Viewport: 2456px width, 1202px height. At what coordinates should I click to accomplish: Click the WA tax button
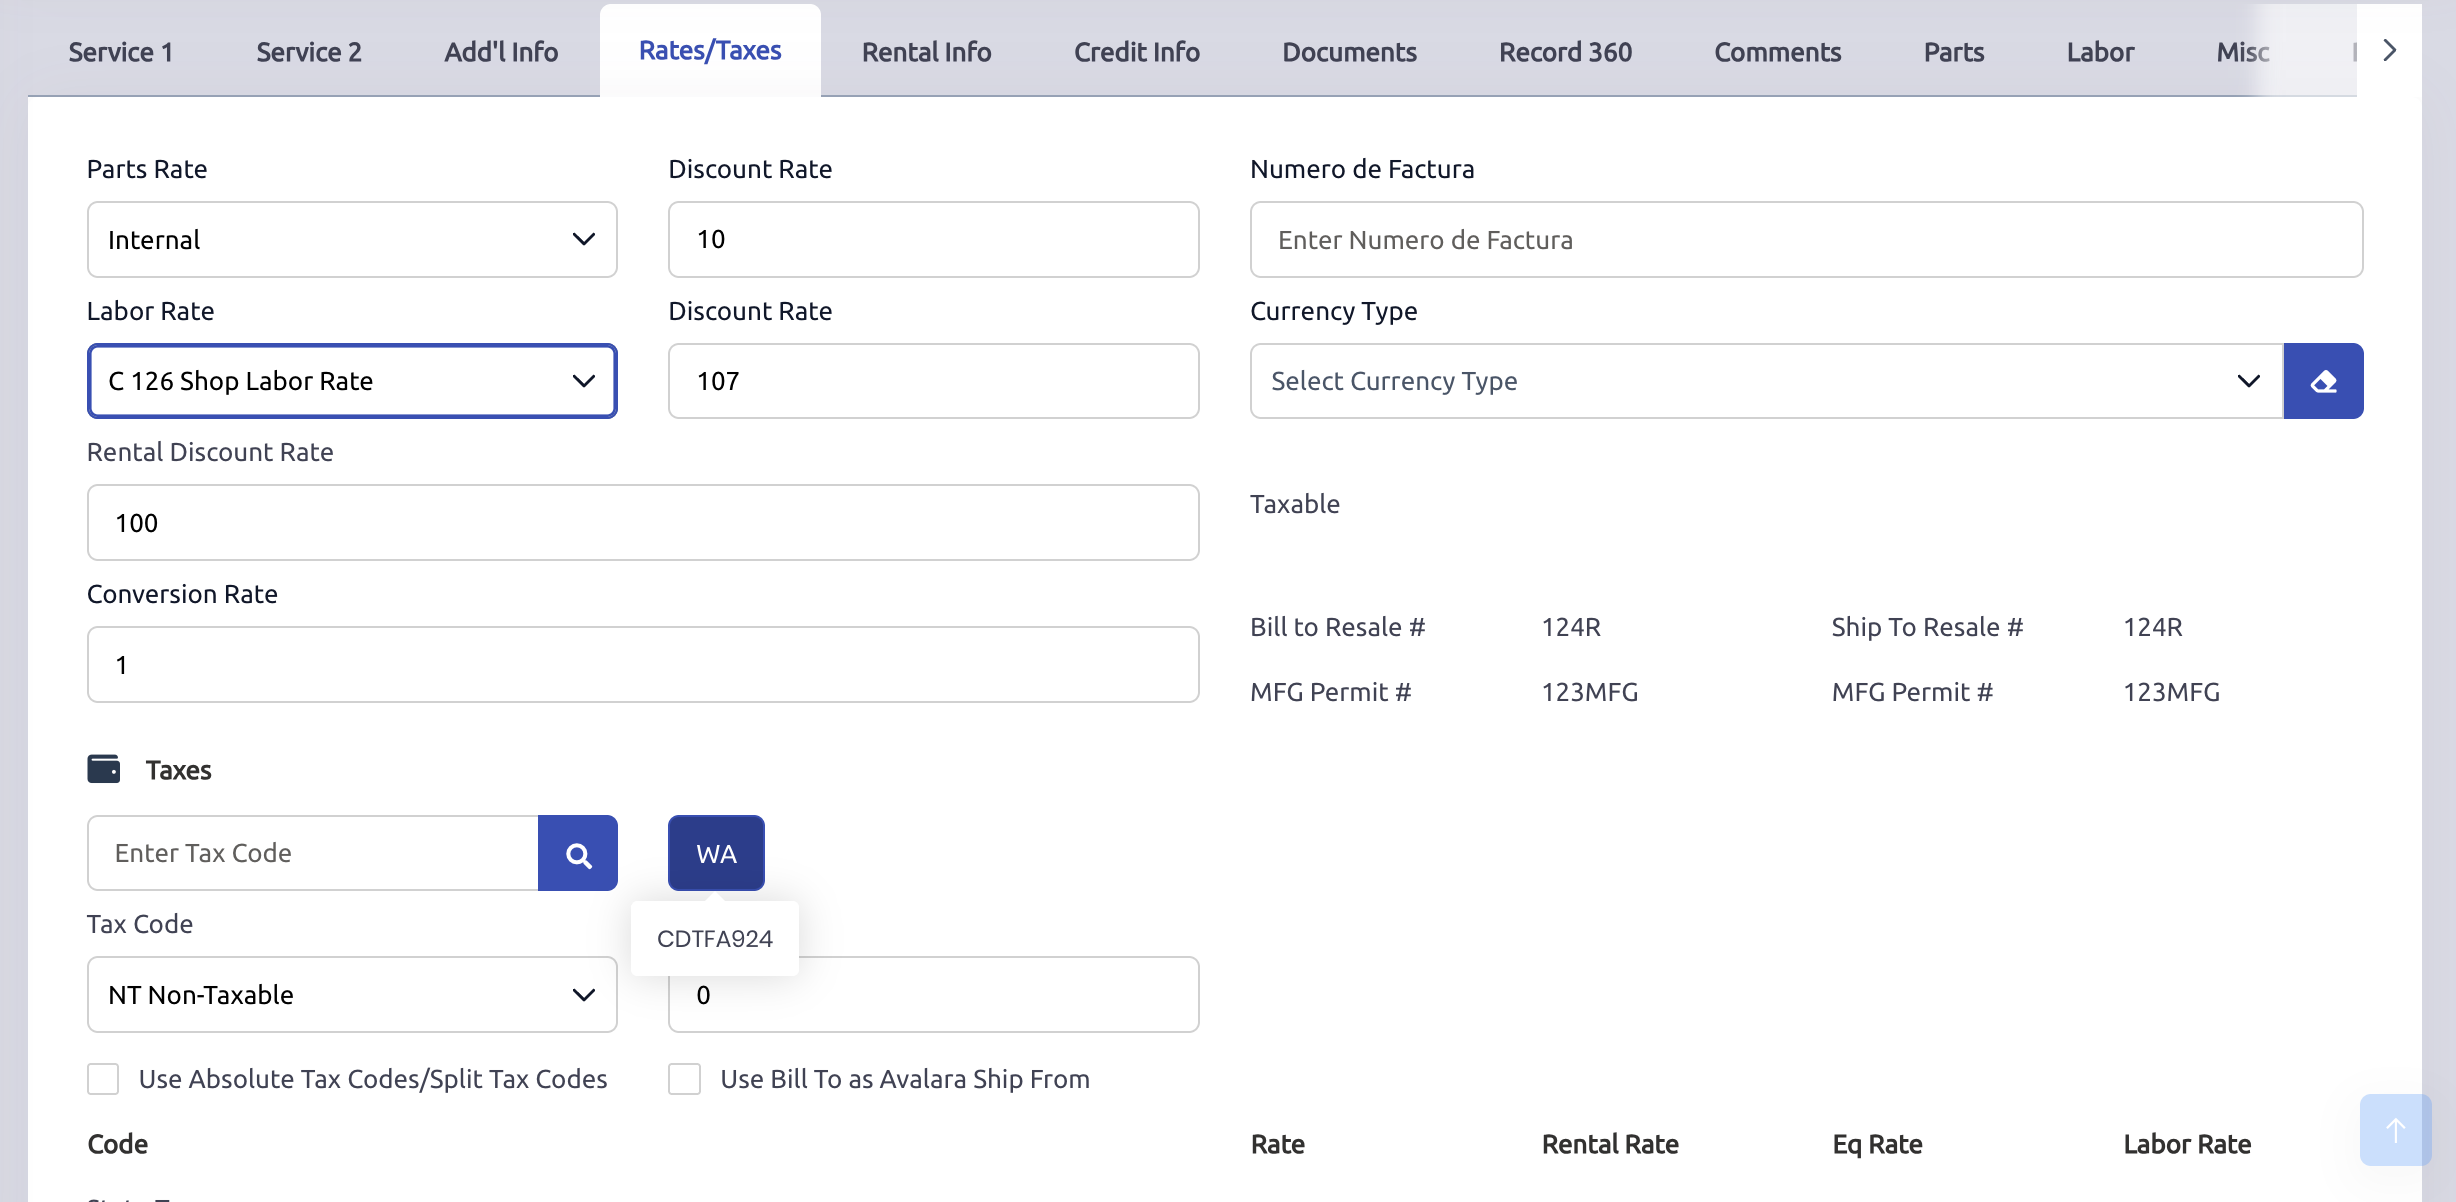pos(716,853)
